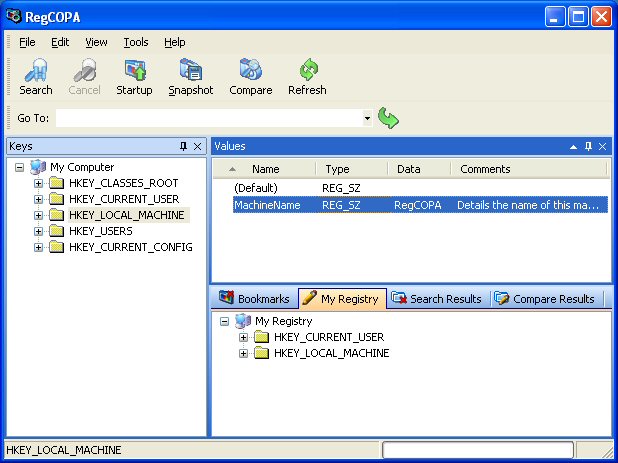618x463 pixels.
Task: Pin the Keys panel
Action: pyautogui.click(x=183, y=147)
